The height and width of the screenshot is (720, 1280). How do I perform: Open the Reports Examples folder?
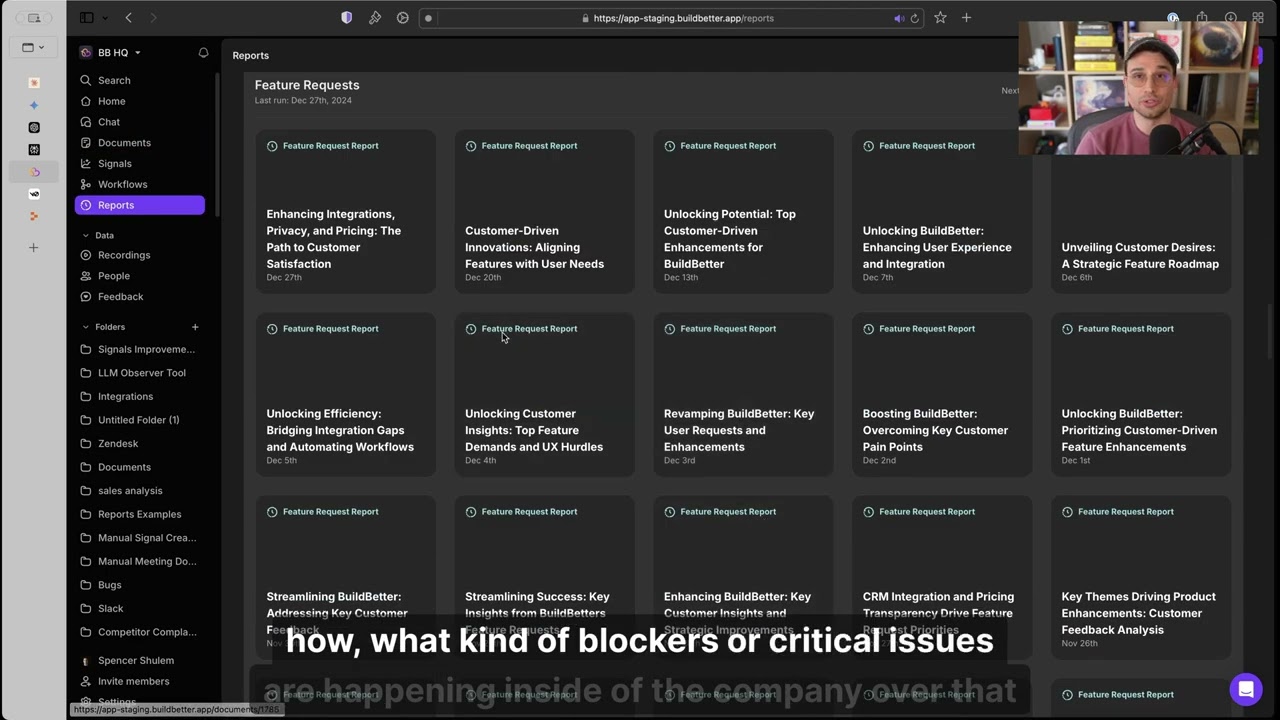pyautogui.click(x=140, y=514)
